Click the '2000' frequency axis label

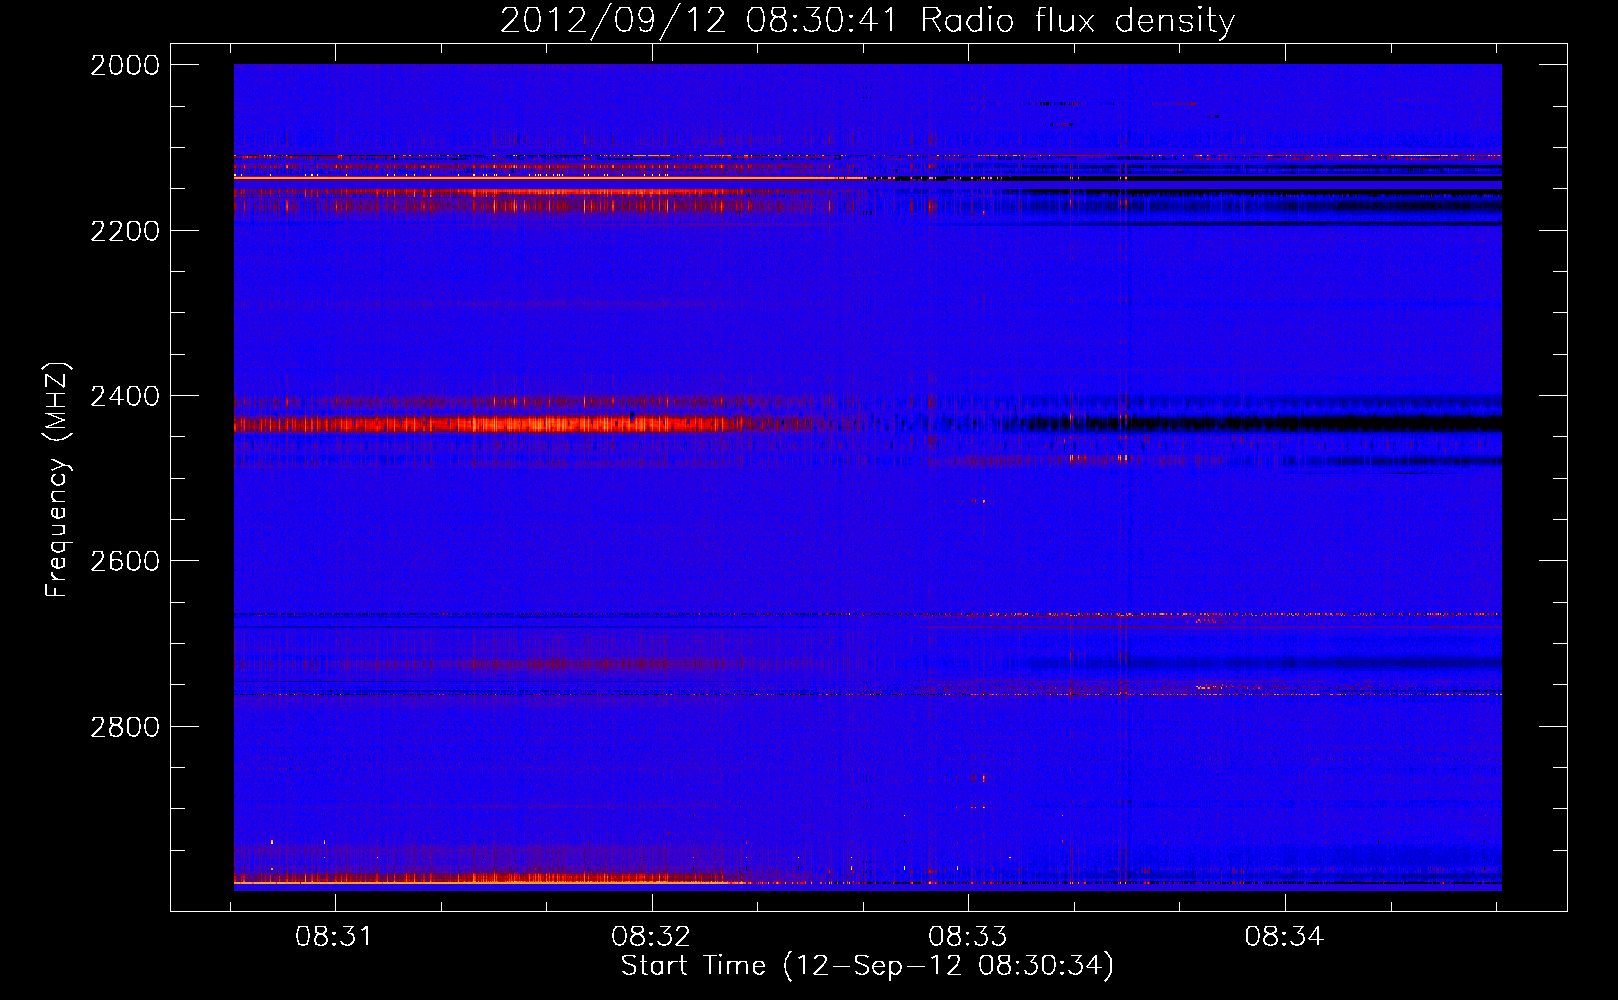tap(125, 65)
